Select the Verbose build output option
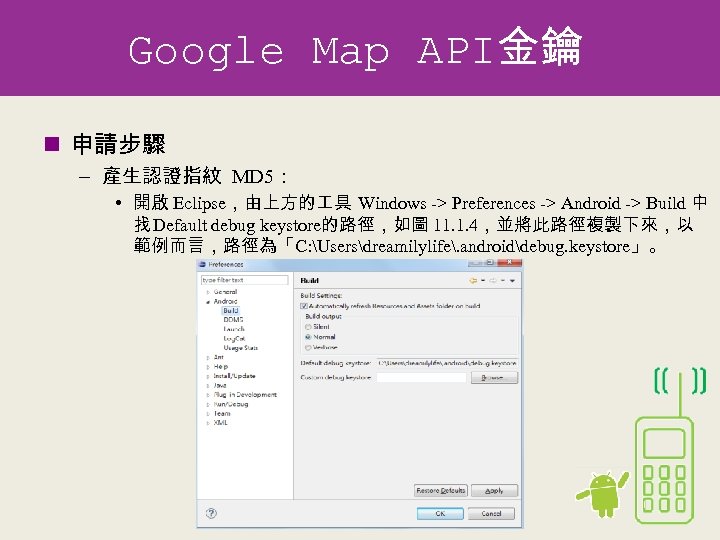The image size is (720, 540). (308, 348)
